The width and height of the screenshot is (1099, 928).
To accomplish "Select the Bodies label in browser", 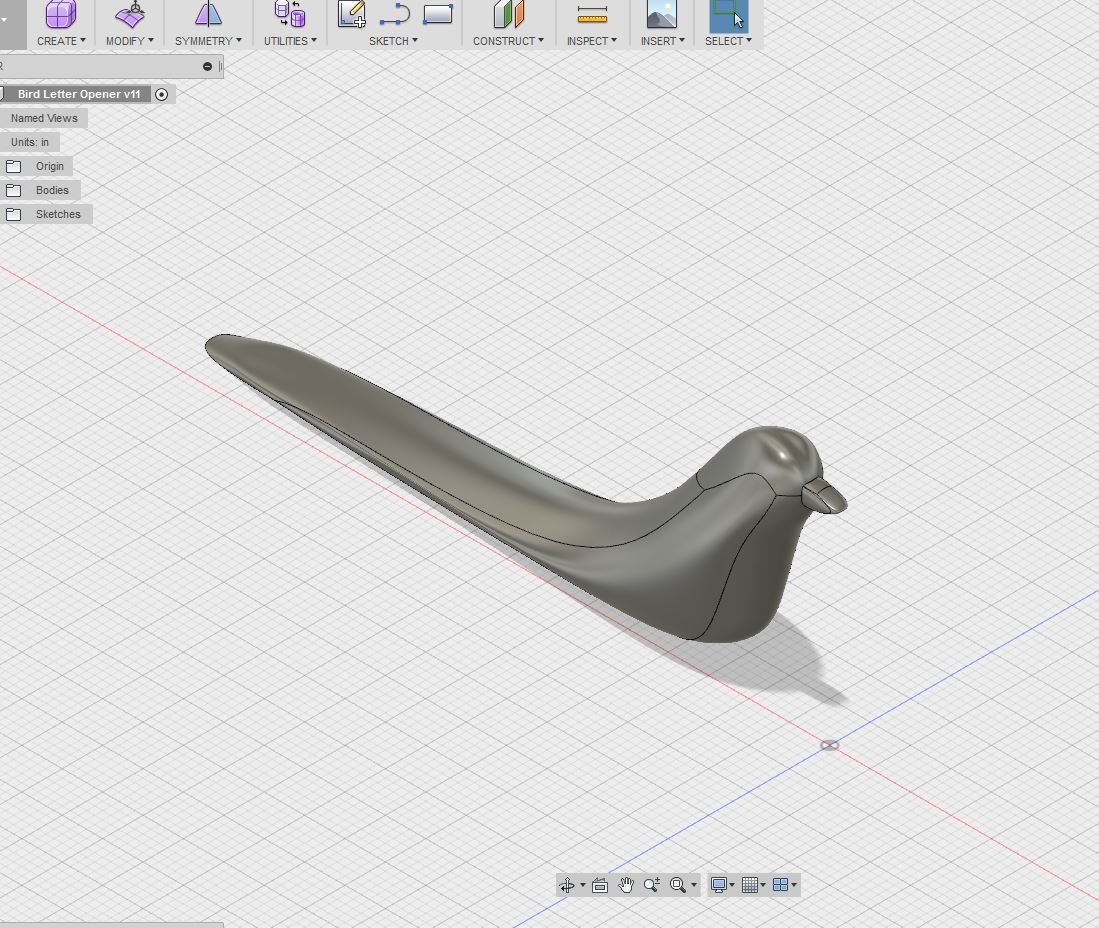I will pos(53,190).
